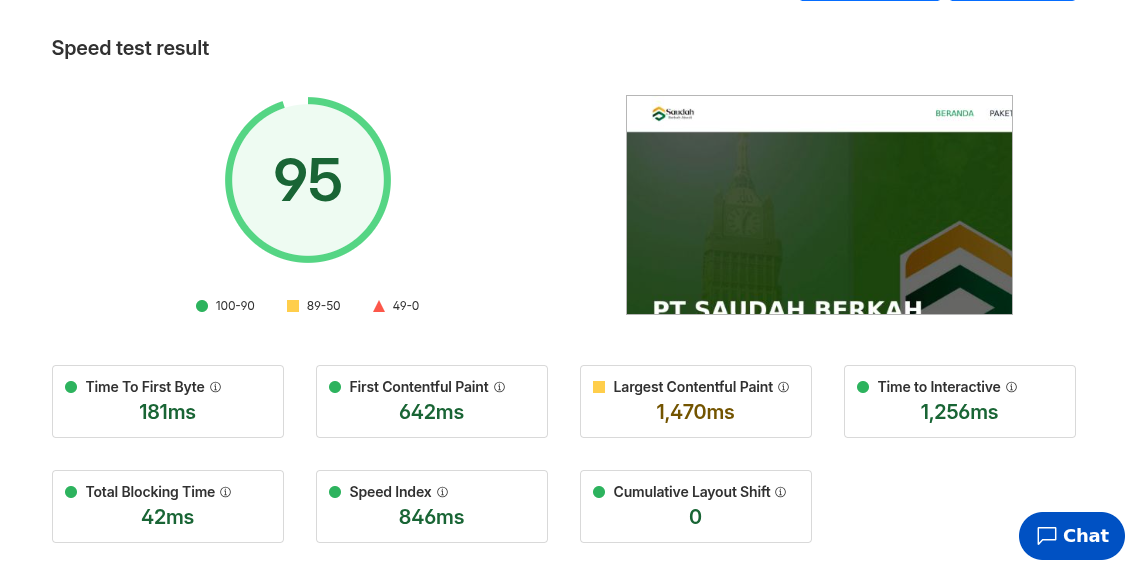Click the 1,256ms value

tap(959, 412)
